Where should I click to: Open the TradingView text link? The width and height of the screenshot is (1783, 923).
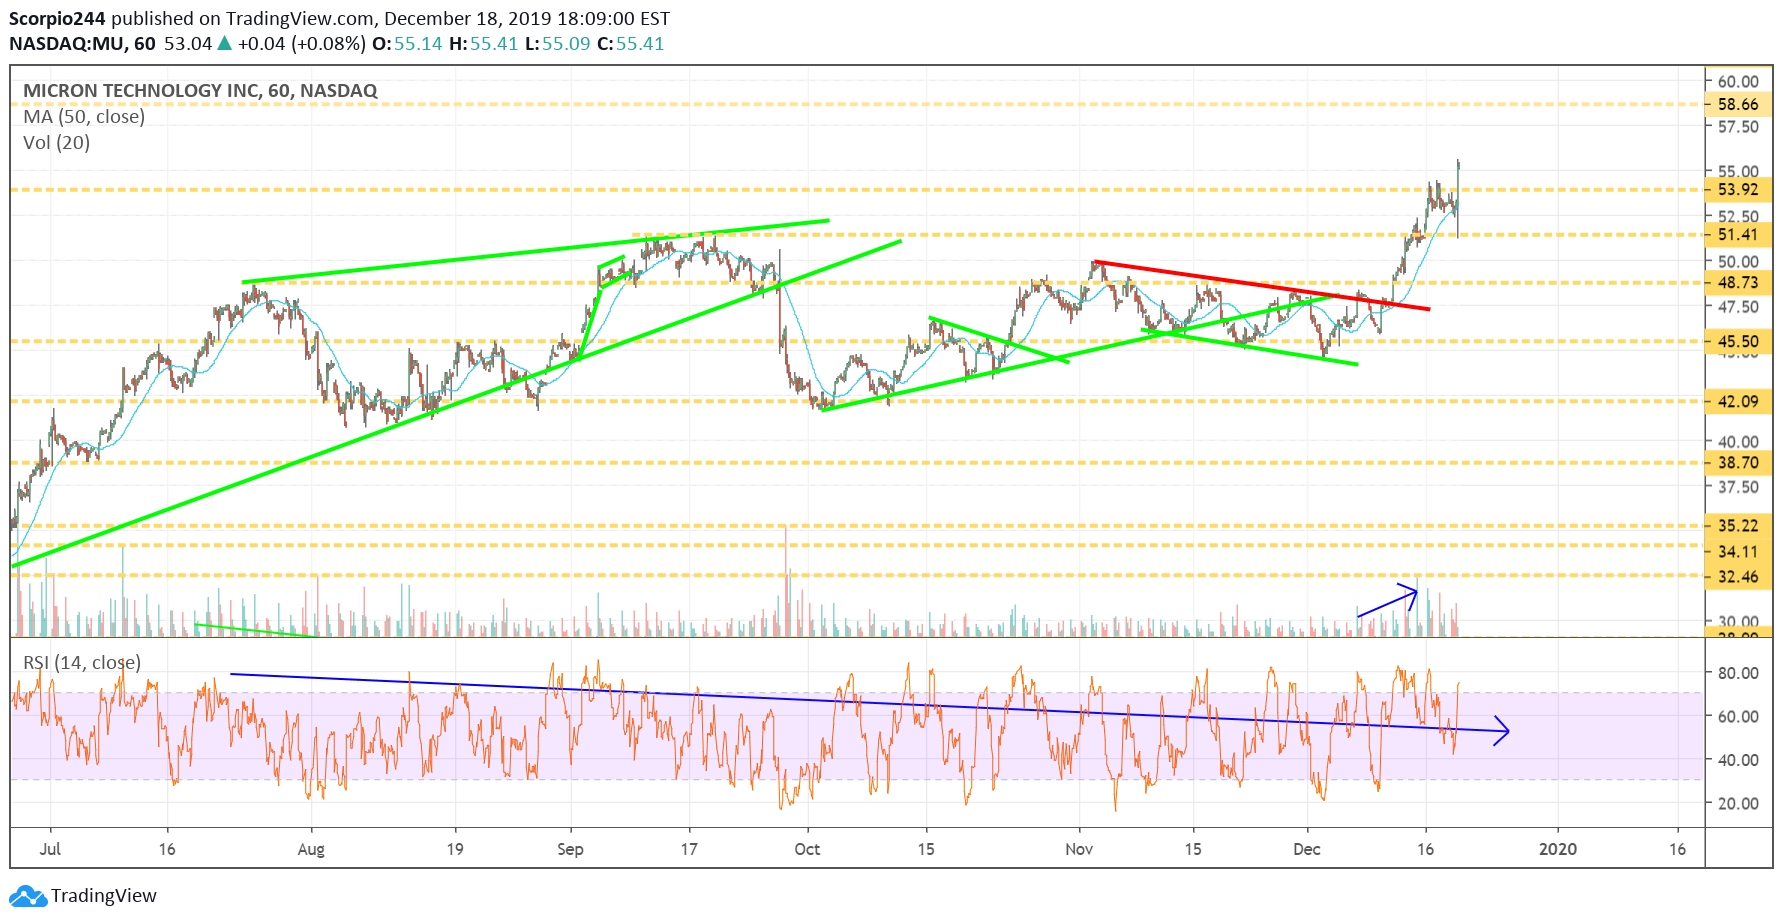(104, 895)
